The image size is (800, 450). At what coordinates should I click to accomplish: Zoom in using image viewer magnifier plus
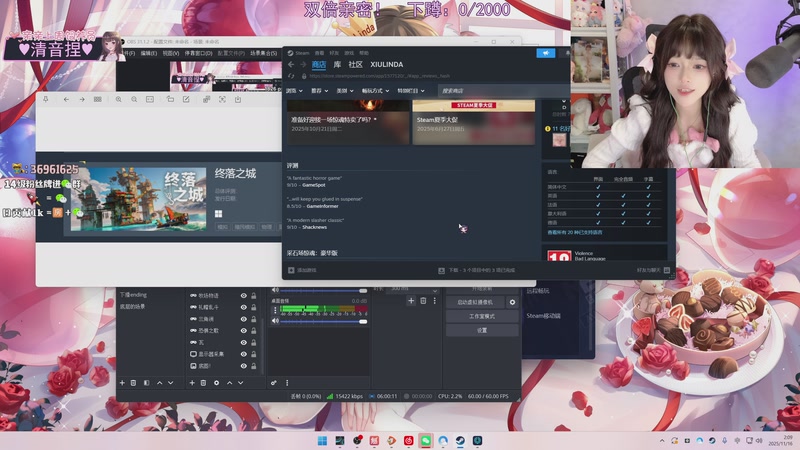pyautogui.click(x=118, y=99)
